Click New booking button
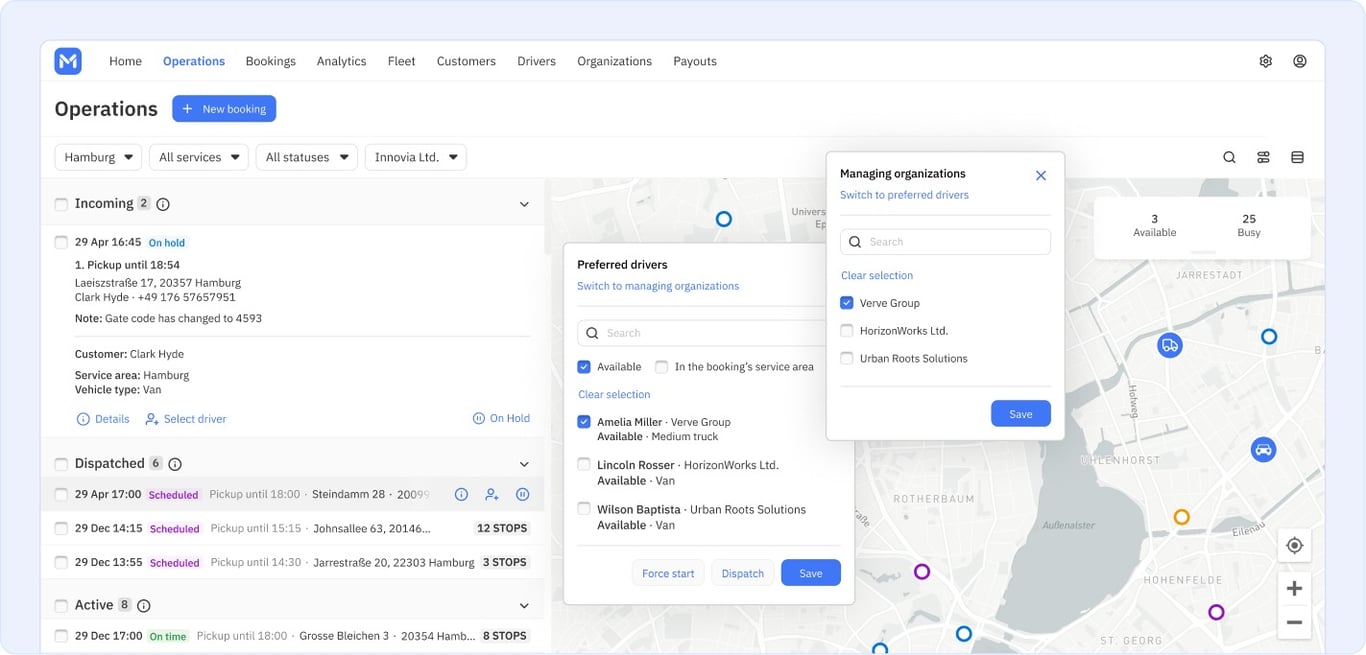Image resolution: width=1366 pixels, height=655 pixels. [x=224, y=109]
